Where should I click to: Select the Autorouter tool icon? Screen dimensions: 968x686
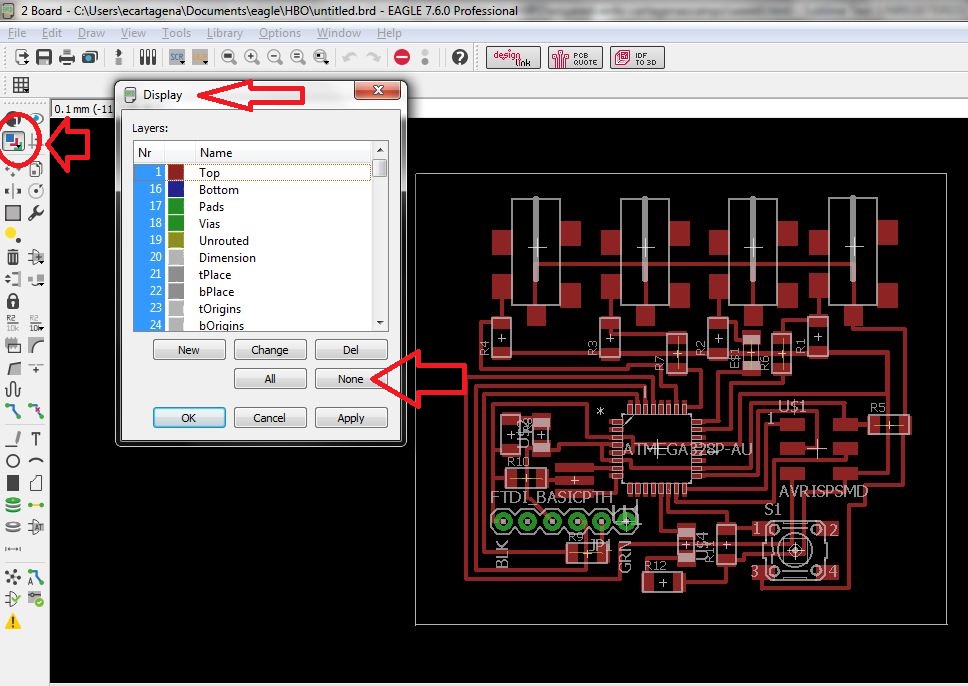(36, 577)
